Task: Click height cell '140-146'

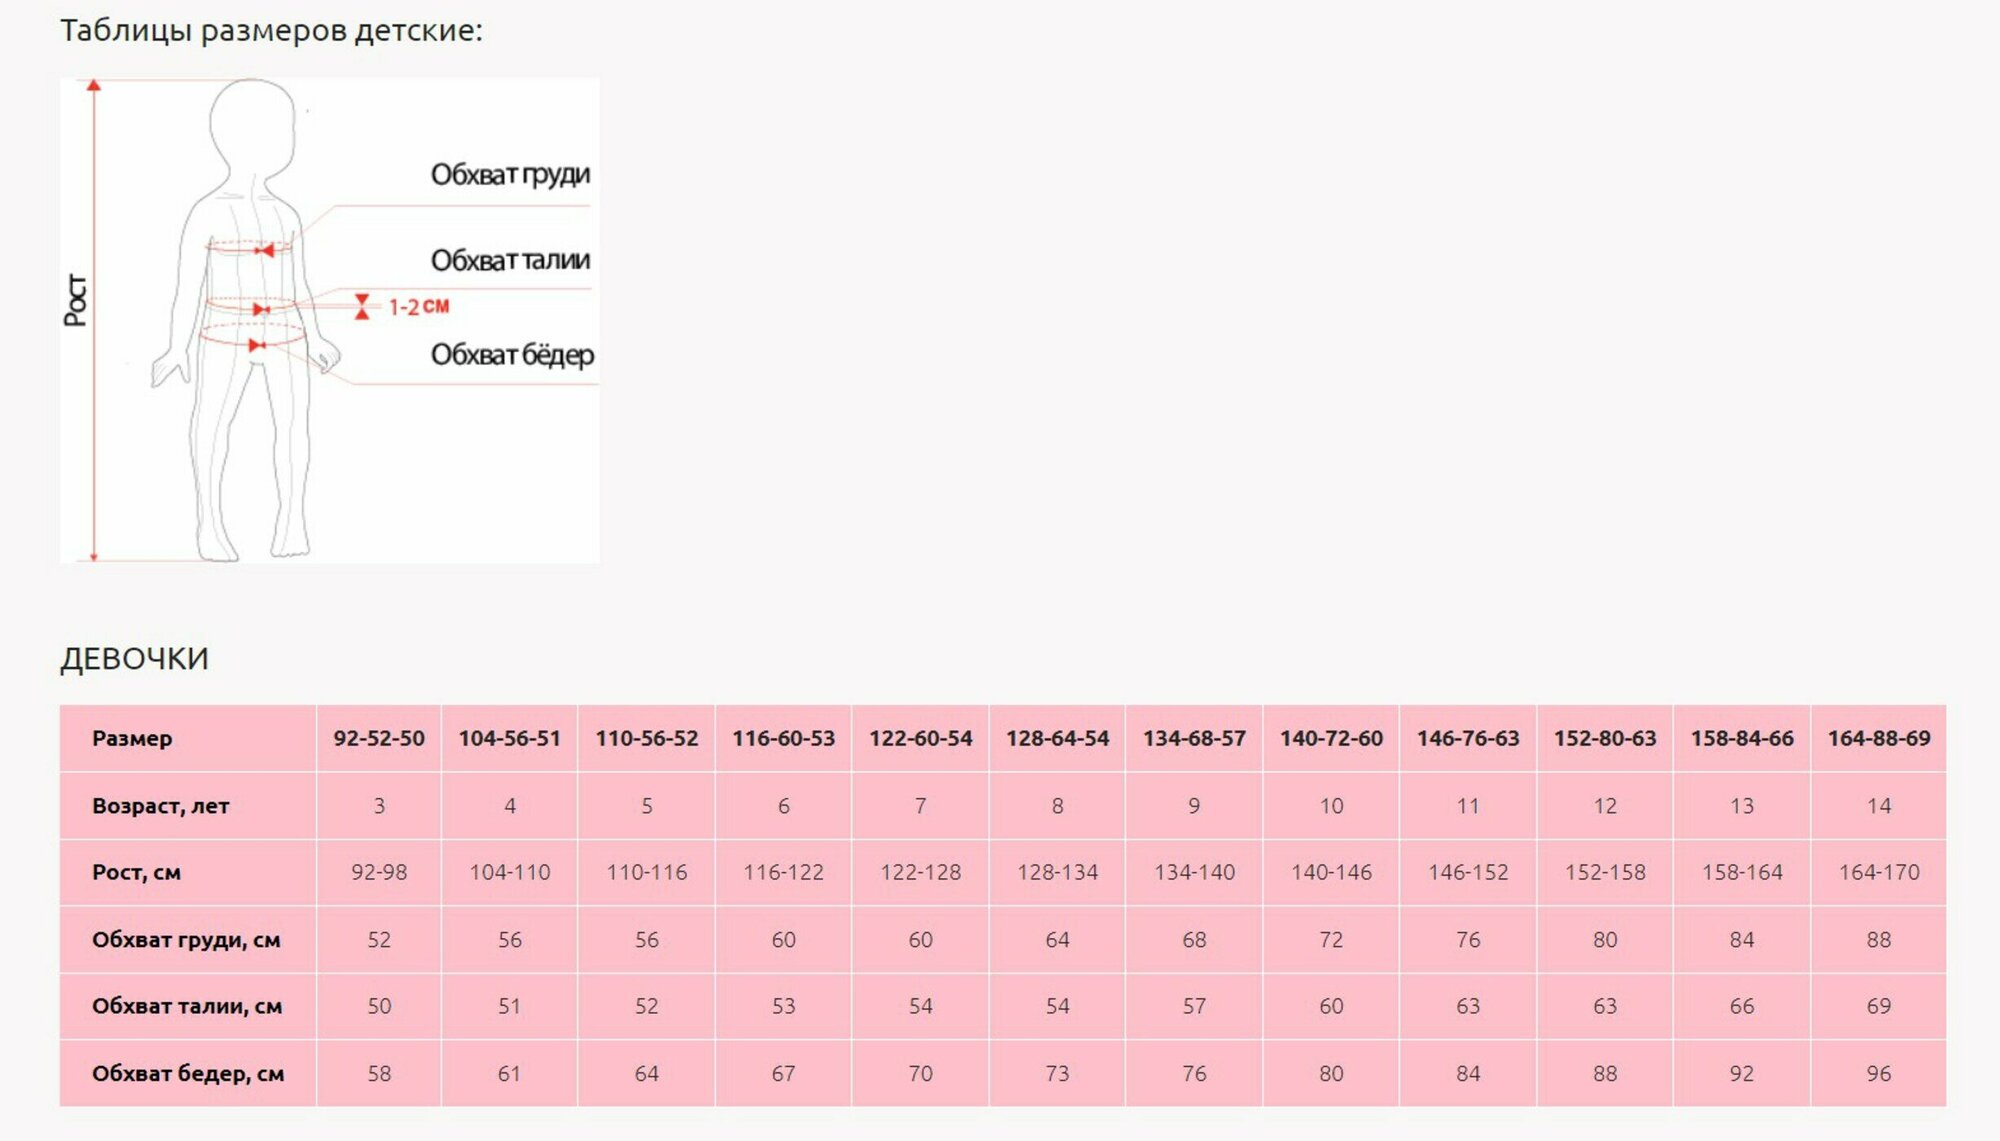Action: click(1331, 872)
